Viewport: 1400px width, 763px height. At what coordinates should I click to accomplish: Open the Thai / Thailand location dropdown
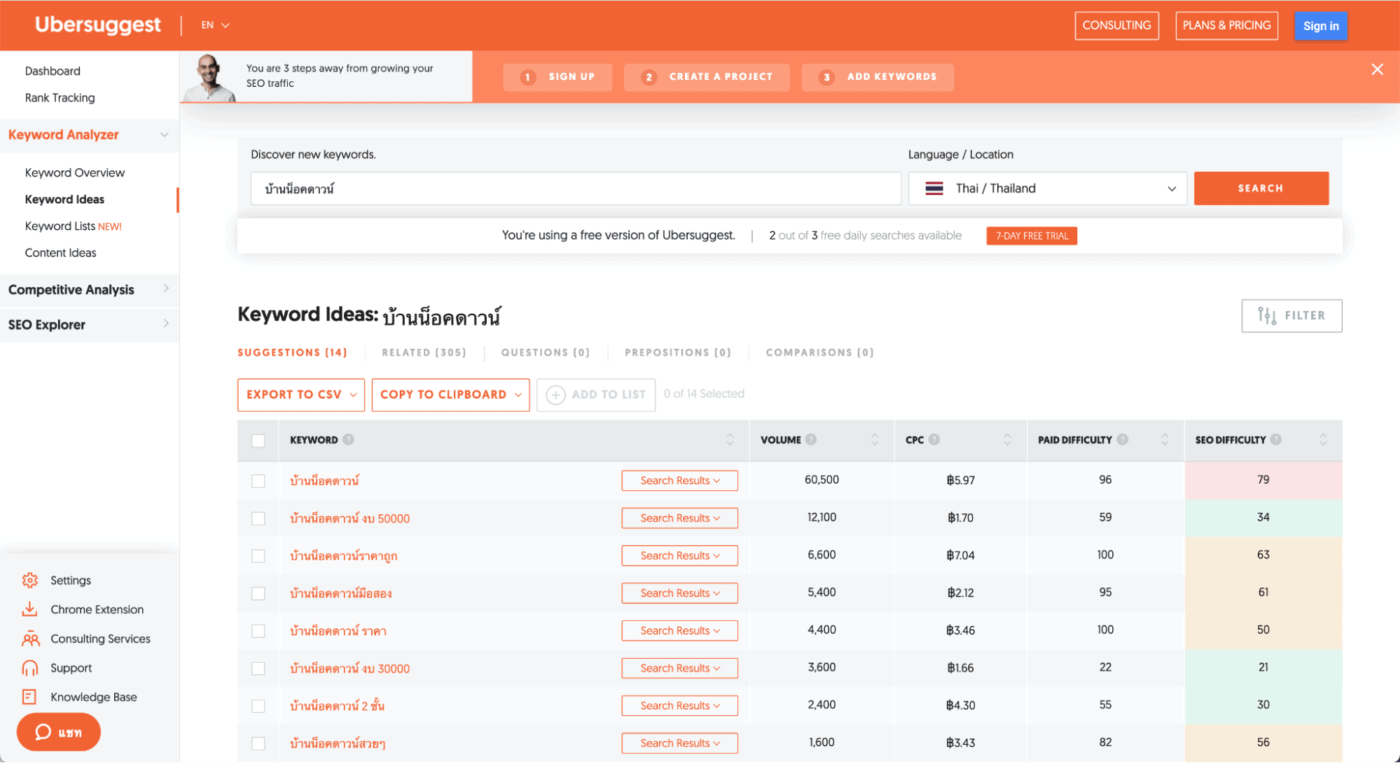(1047, 188)
